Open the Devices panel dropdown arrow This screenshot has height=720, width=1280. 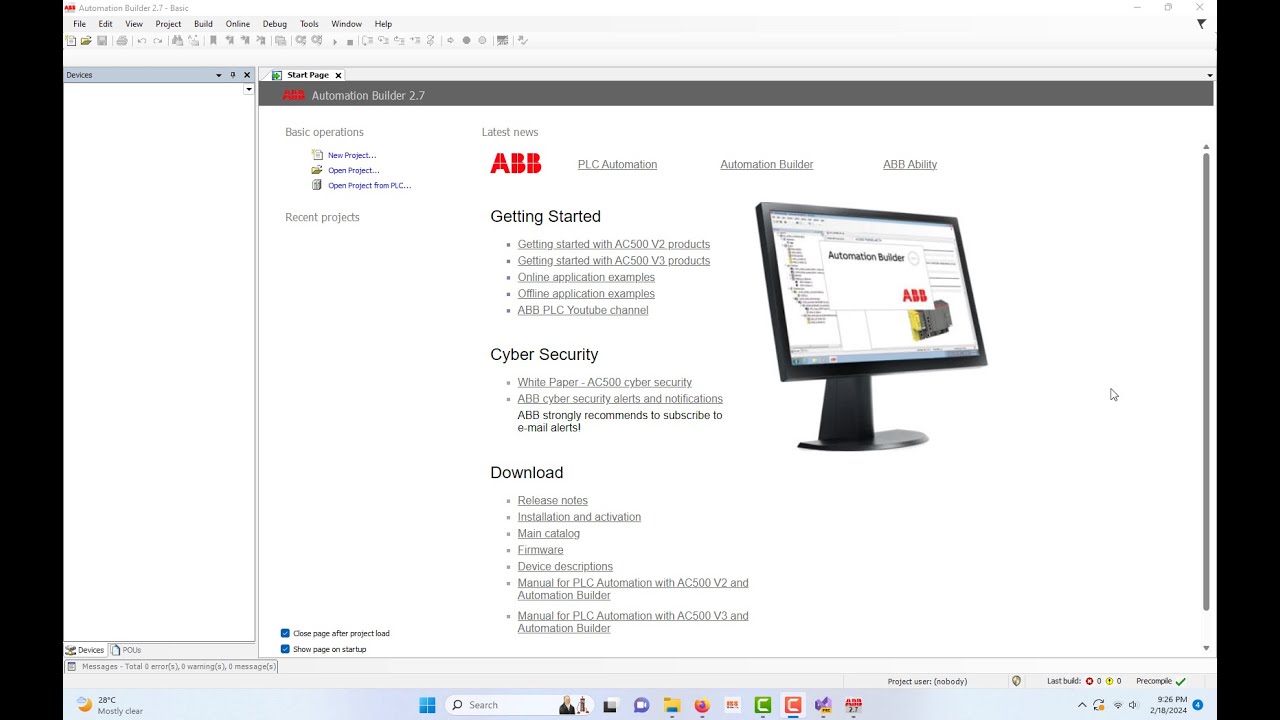[219, 75]
